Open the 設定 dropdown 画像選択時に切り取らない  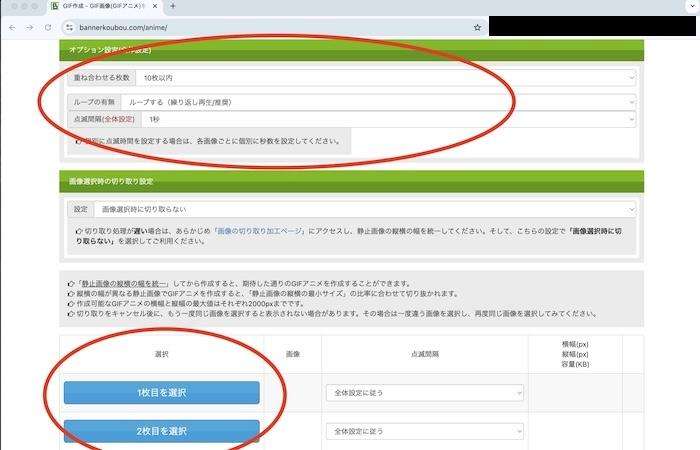coord(365,209)
